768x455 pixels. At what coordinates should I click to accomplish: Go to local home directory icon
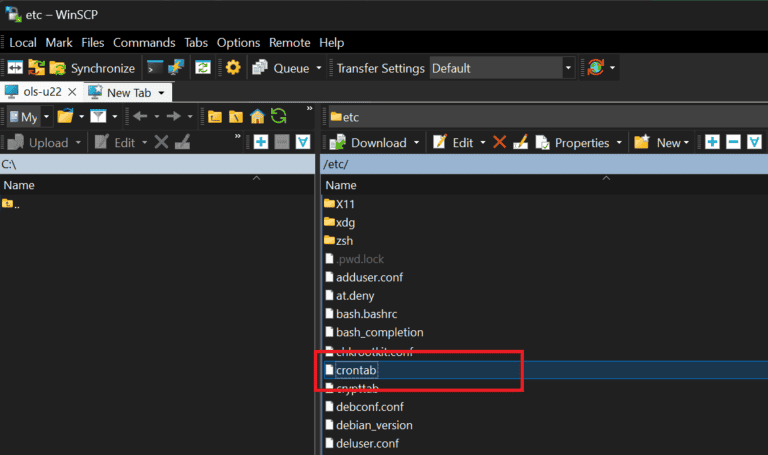tap(257, 117)
